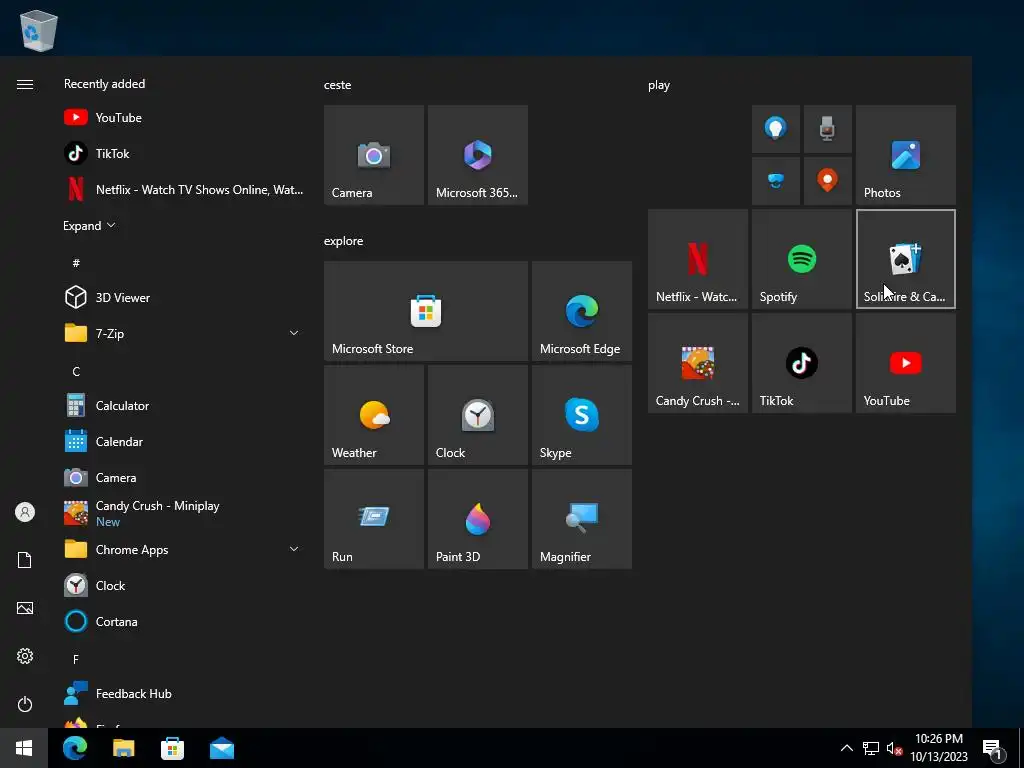Open TikTok from Recently added list
Image resolution: width=1024 pixels, height=768 pixels.
click(x=185, y=153)
